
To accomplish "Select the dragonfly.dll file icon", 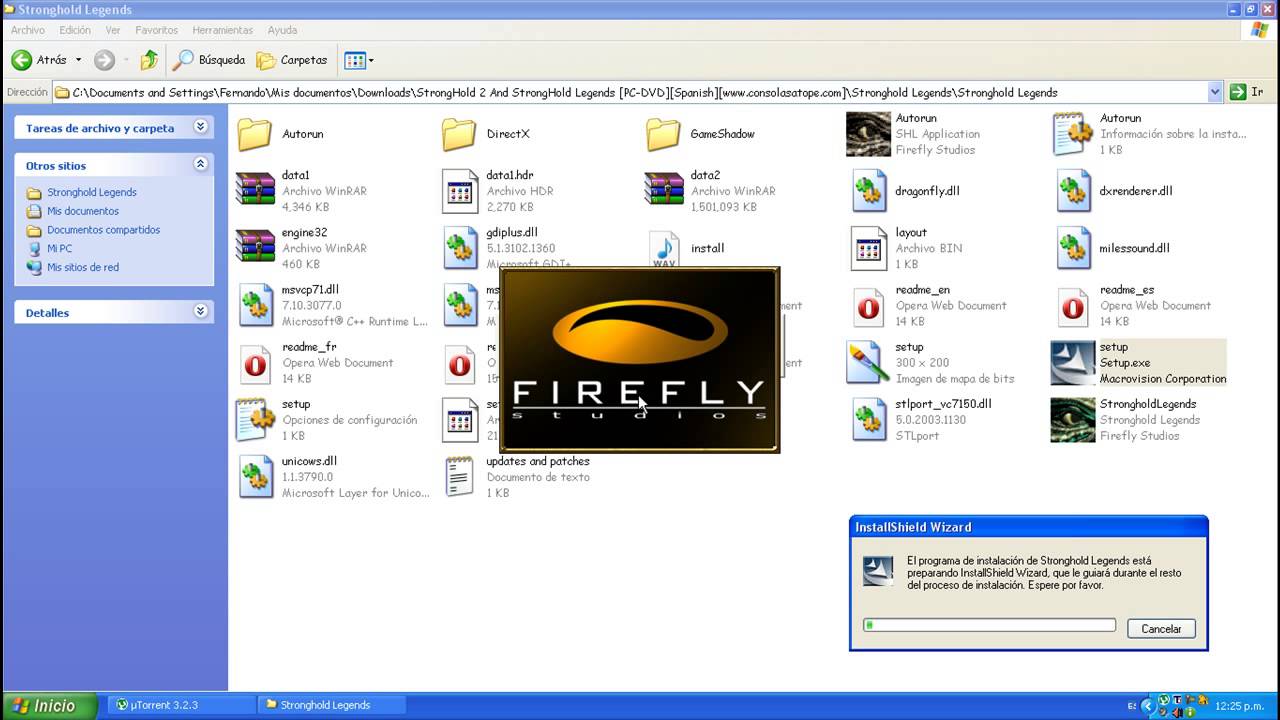I will pos(869,191).
